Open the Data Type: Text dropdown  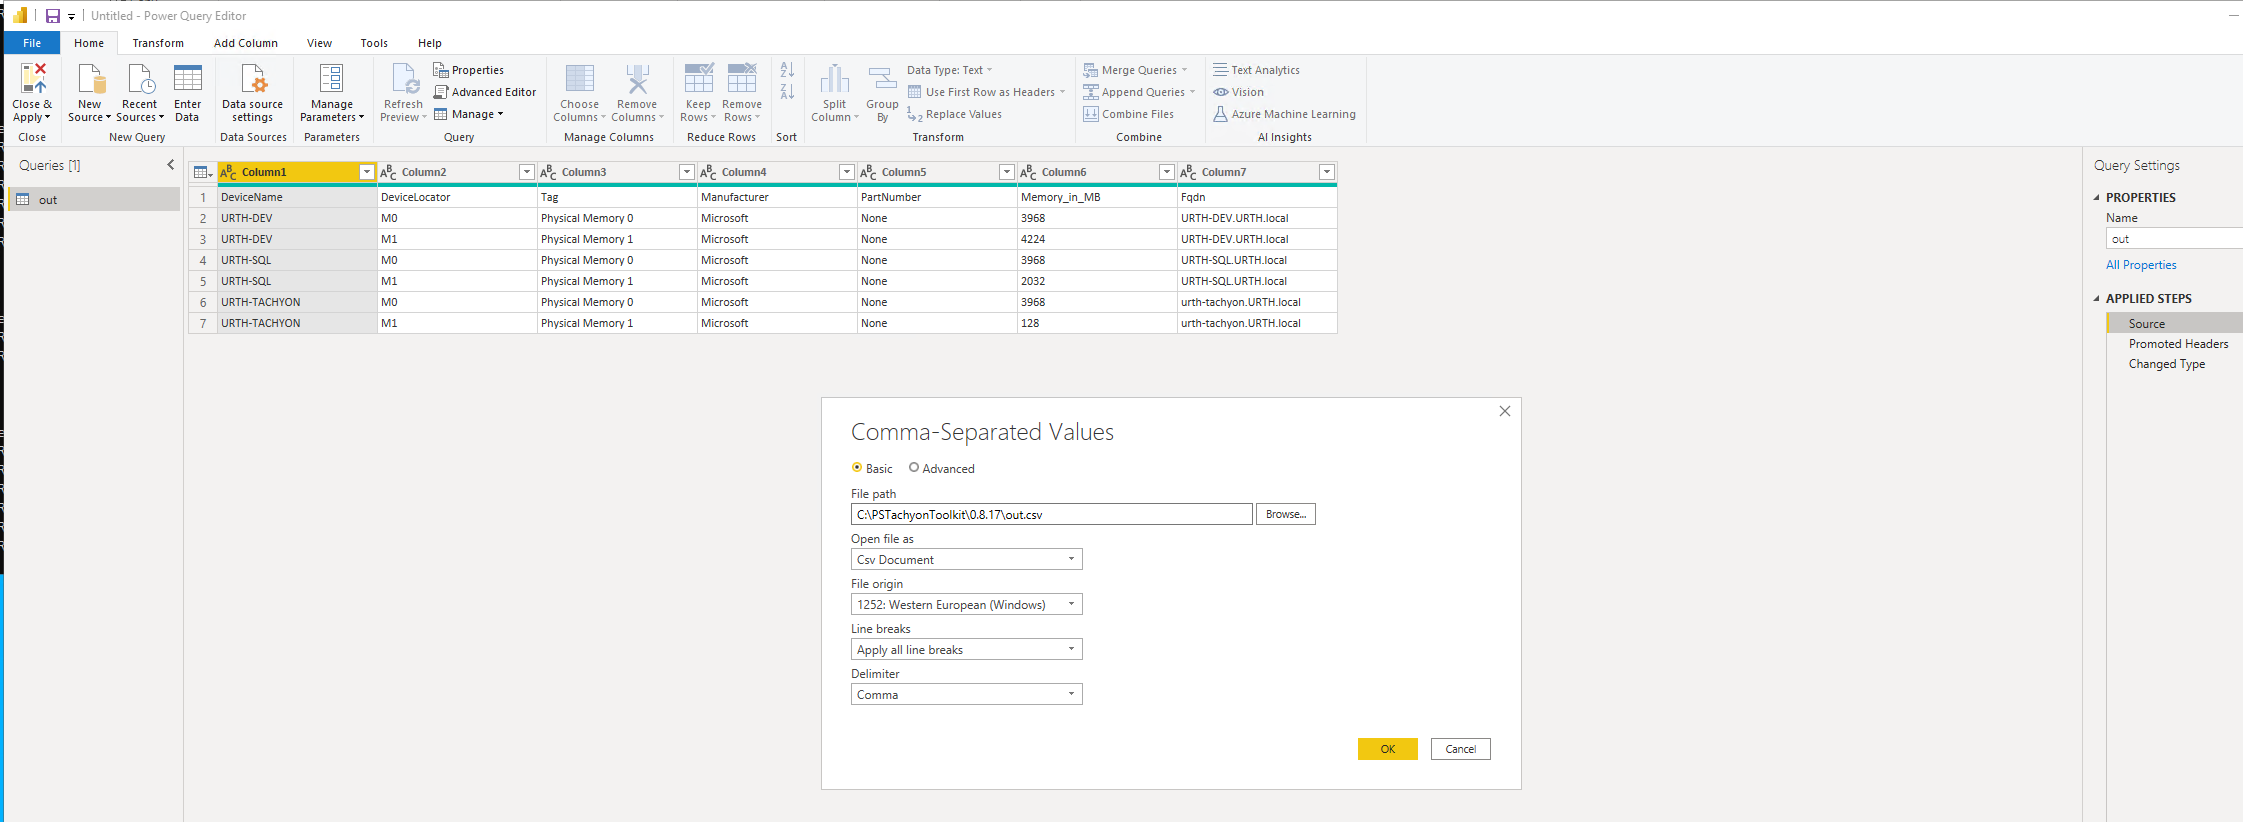tap(950, 70)
